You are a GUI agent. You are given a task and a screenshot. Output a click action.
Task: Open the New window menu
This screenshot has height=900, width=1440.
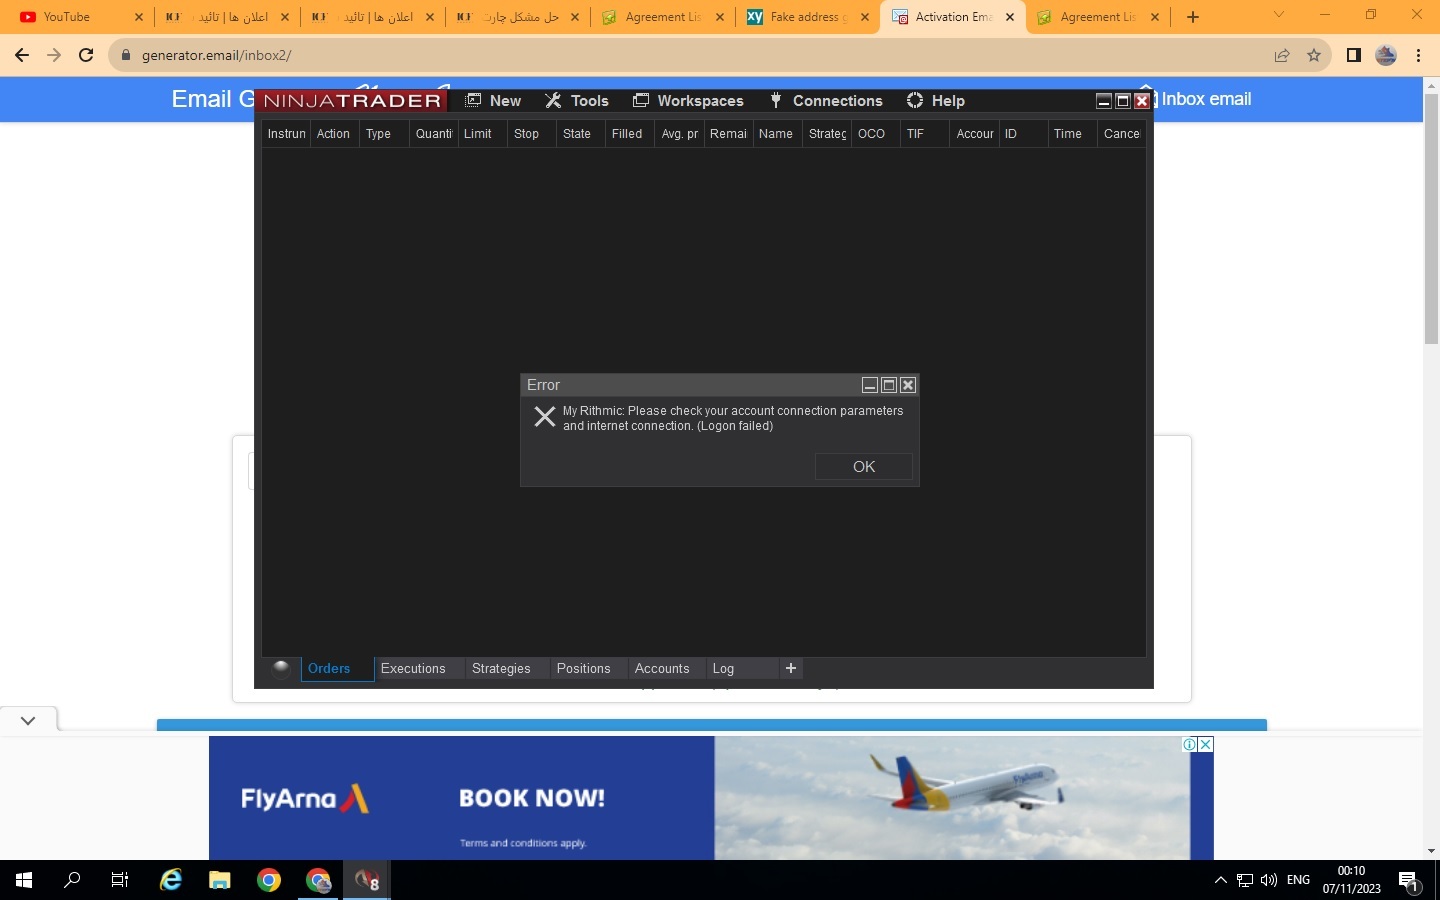[494, 101]
